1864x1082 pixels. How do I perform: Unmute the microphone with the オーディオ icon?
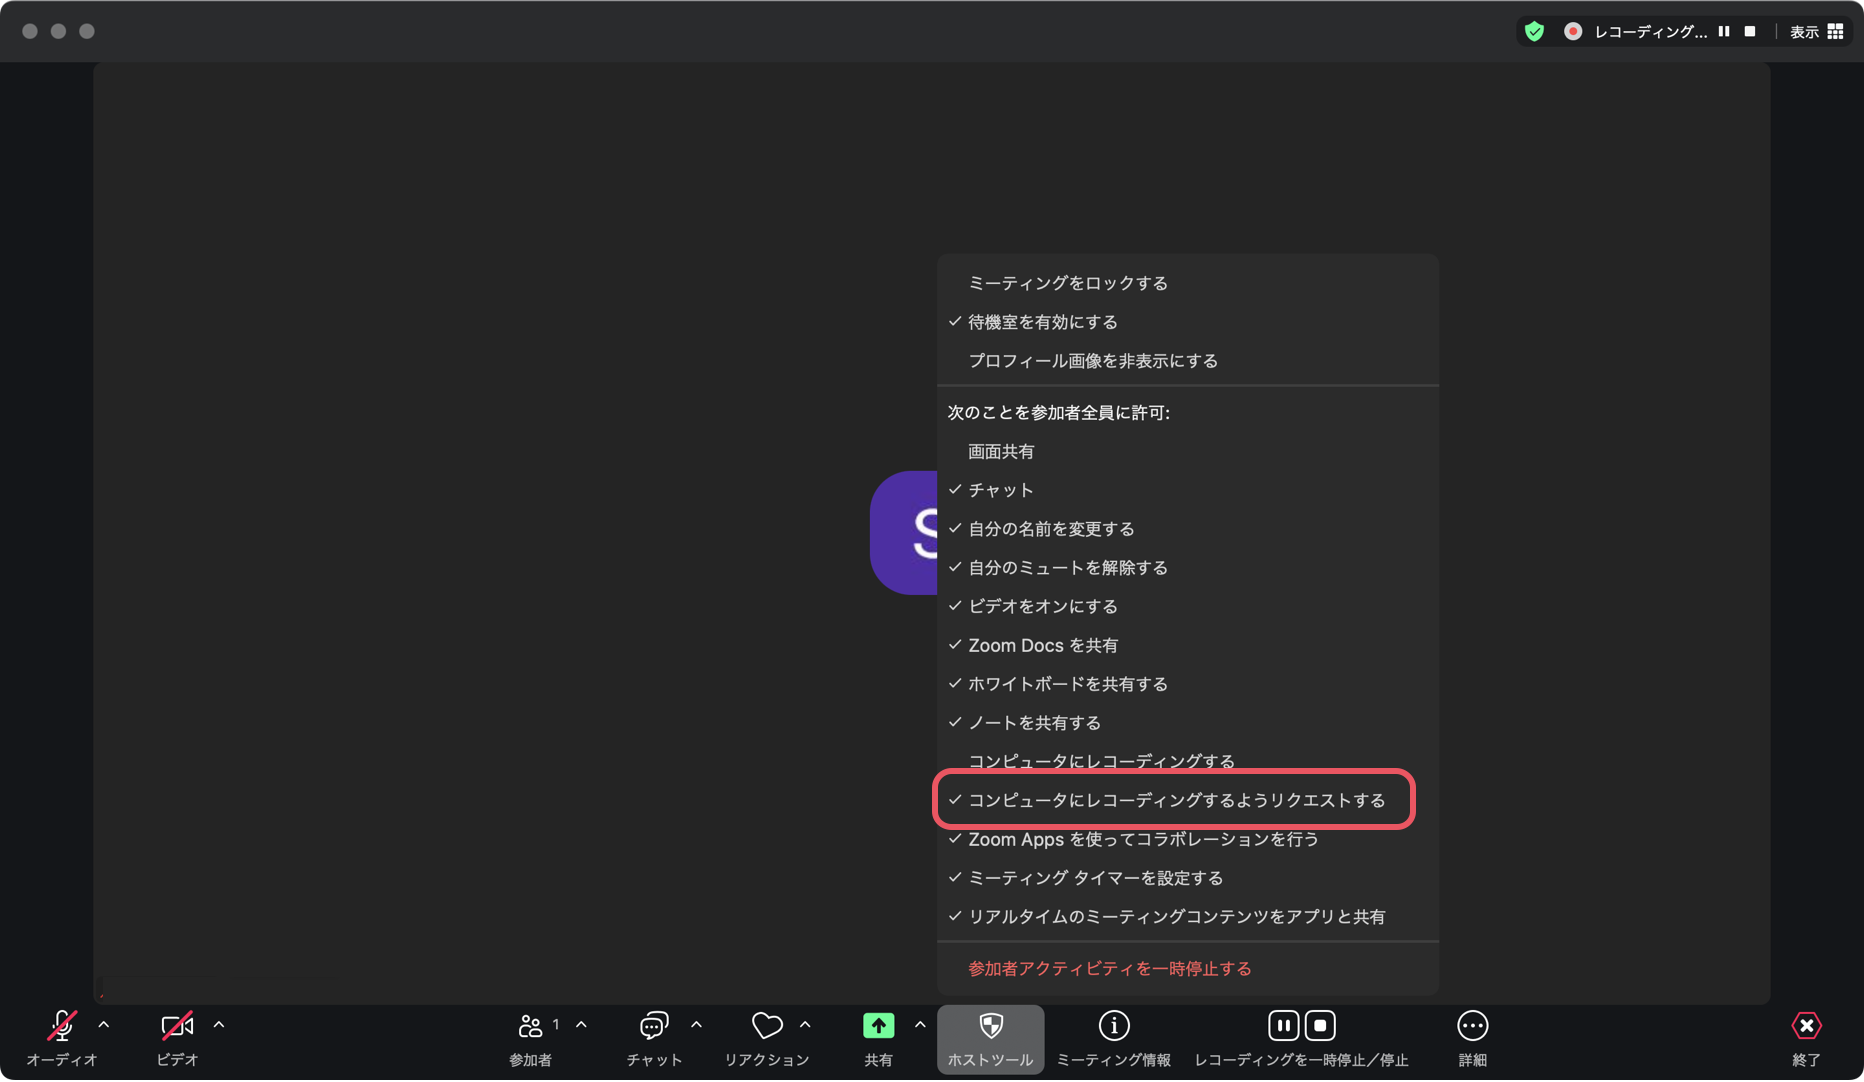click(x=61, y=1026)
